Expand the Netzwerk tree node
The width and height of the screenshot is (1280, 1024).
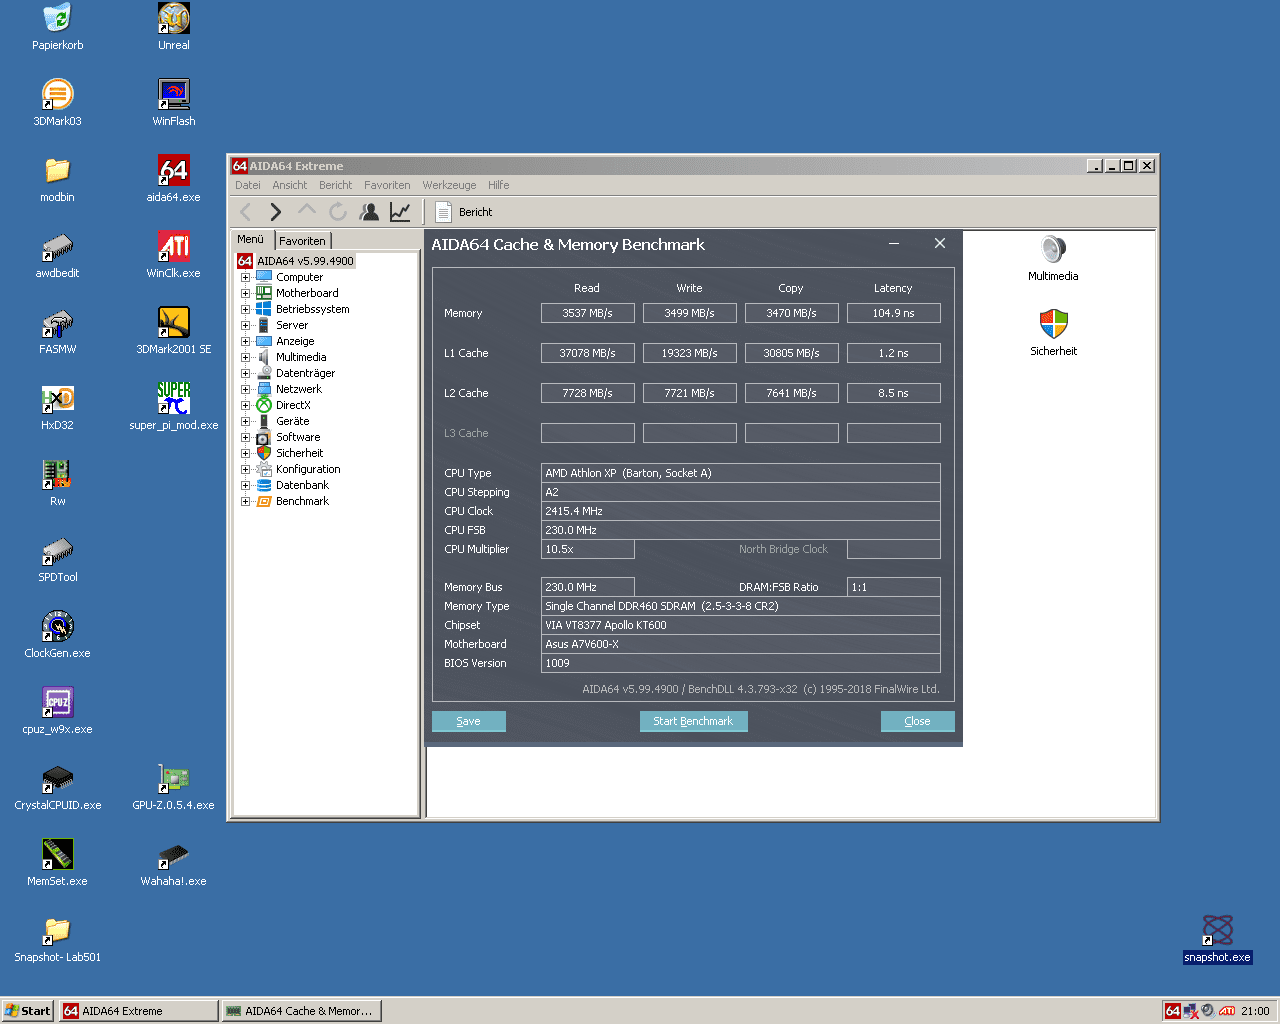pos(245,389)
